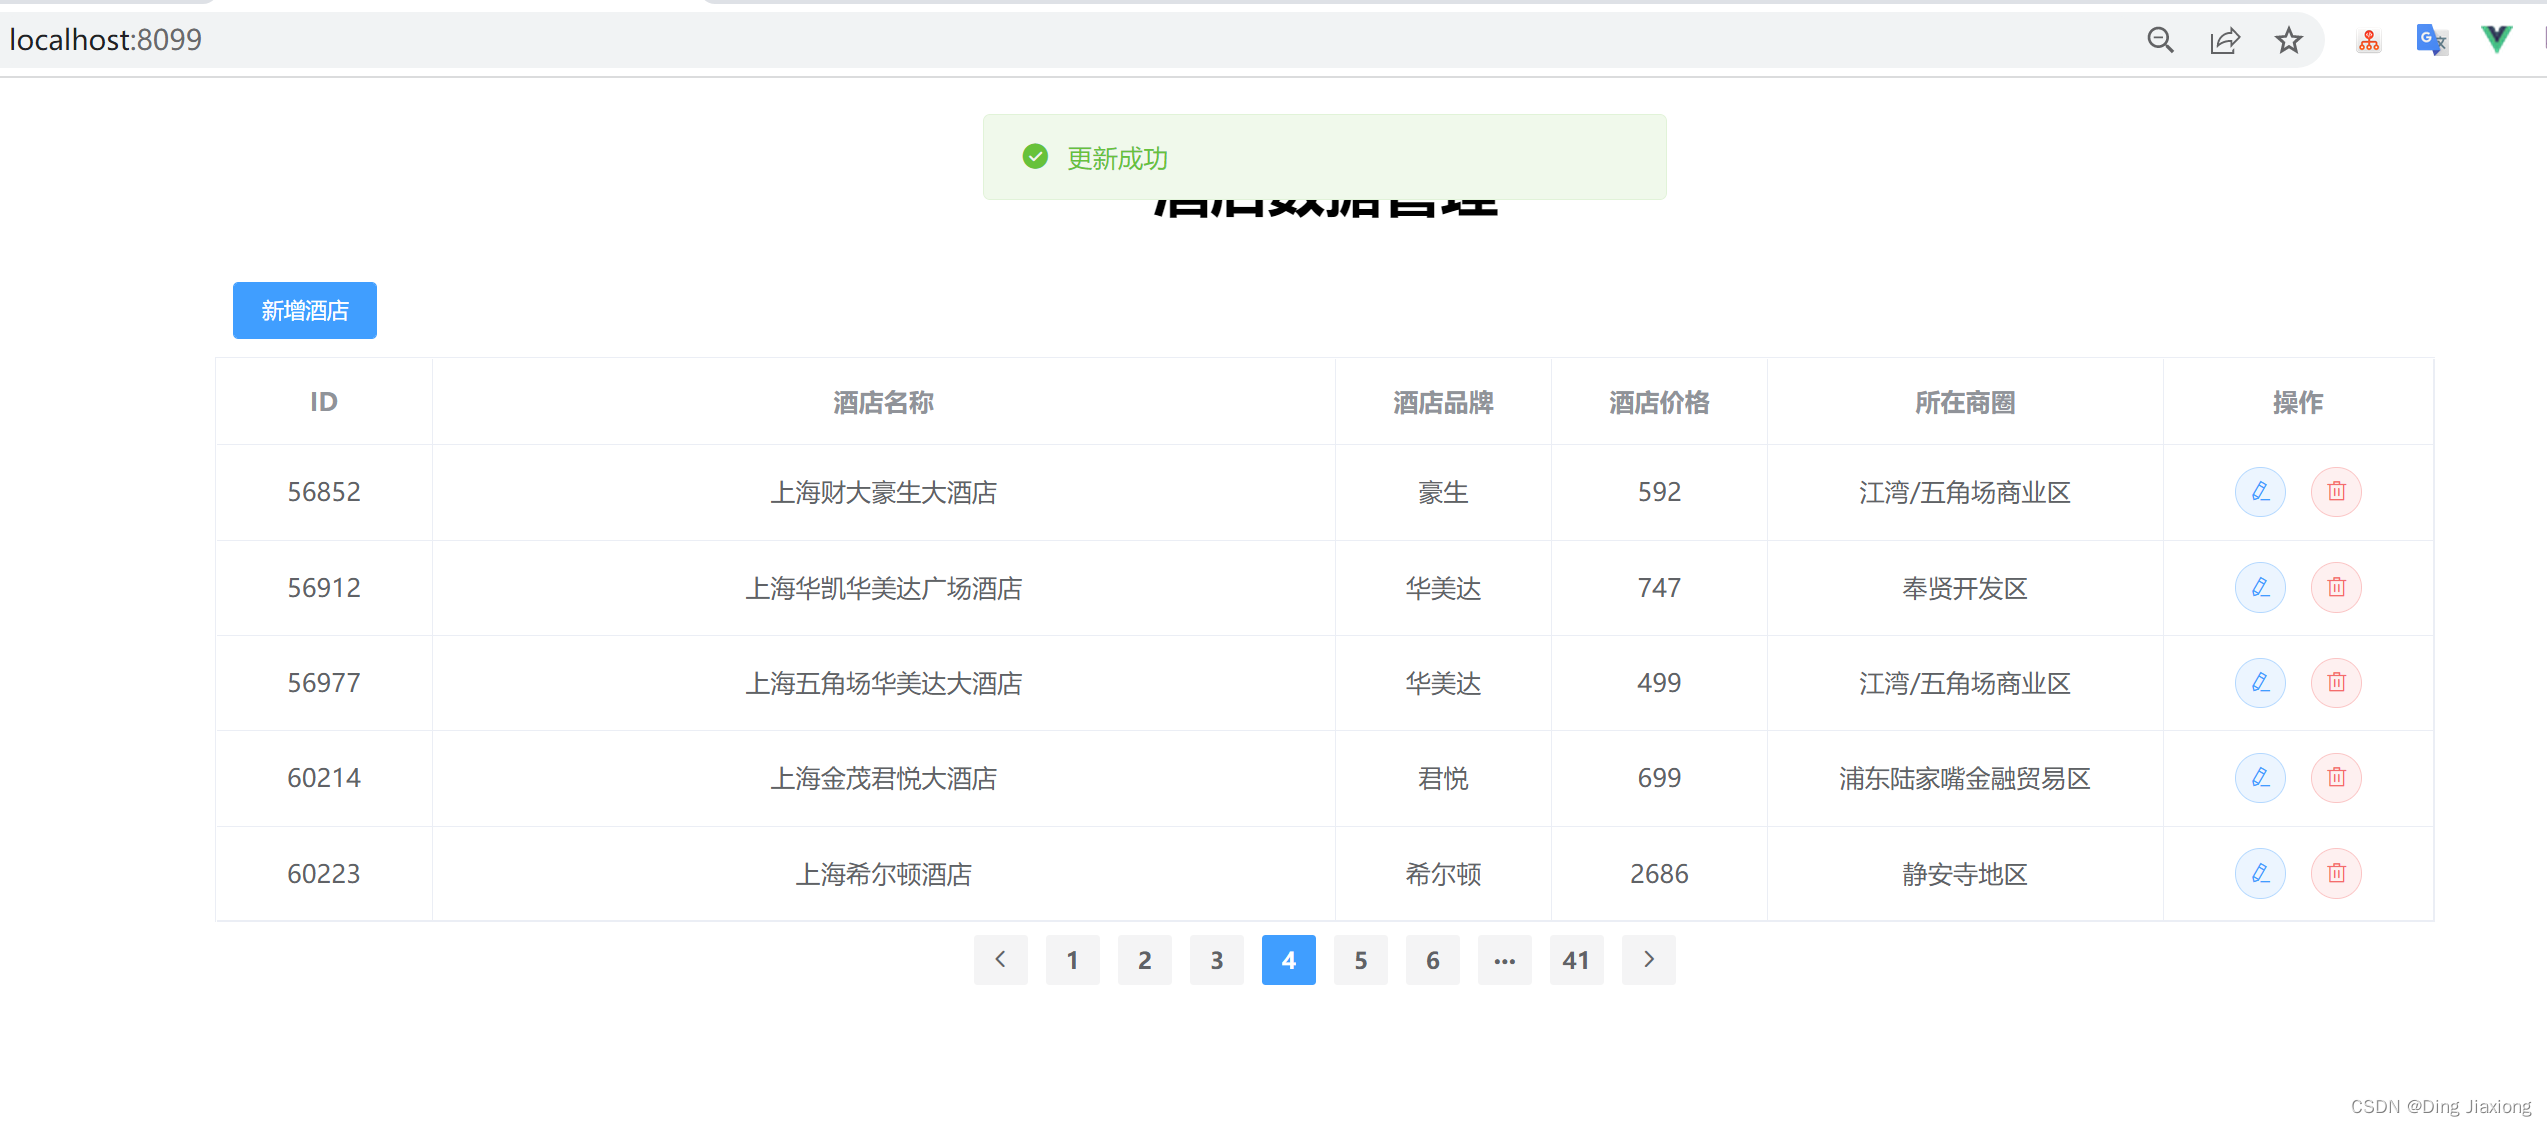Open red sitemap extension icon
This screenshot has height=1126, width=2547.
point(2368,41)
